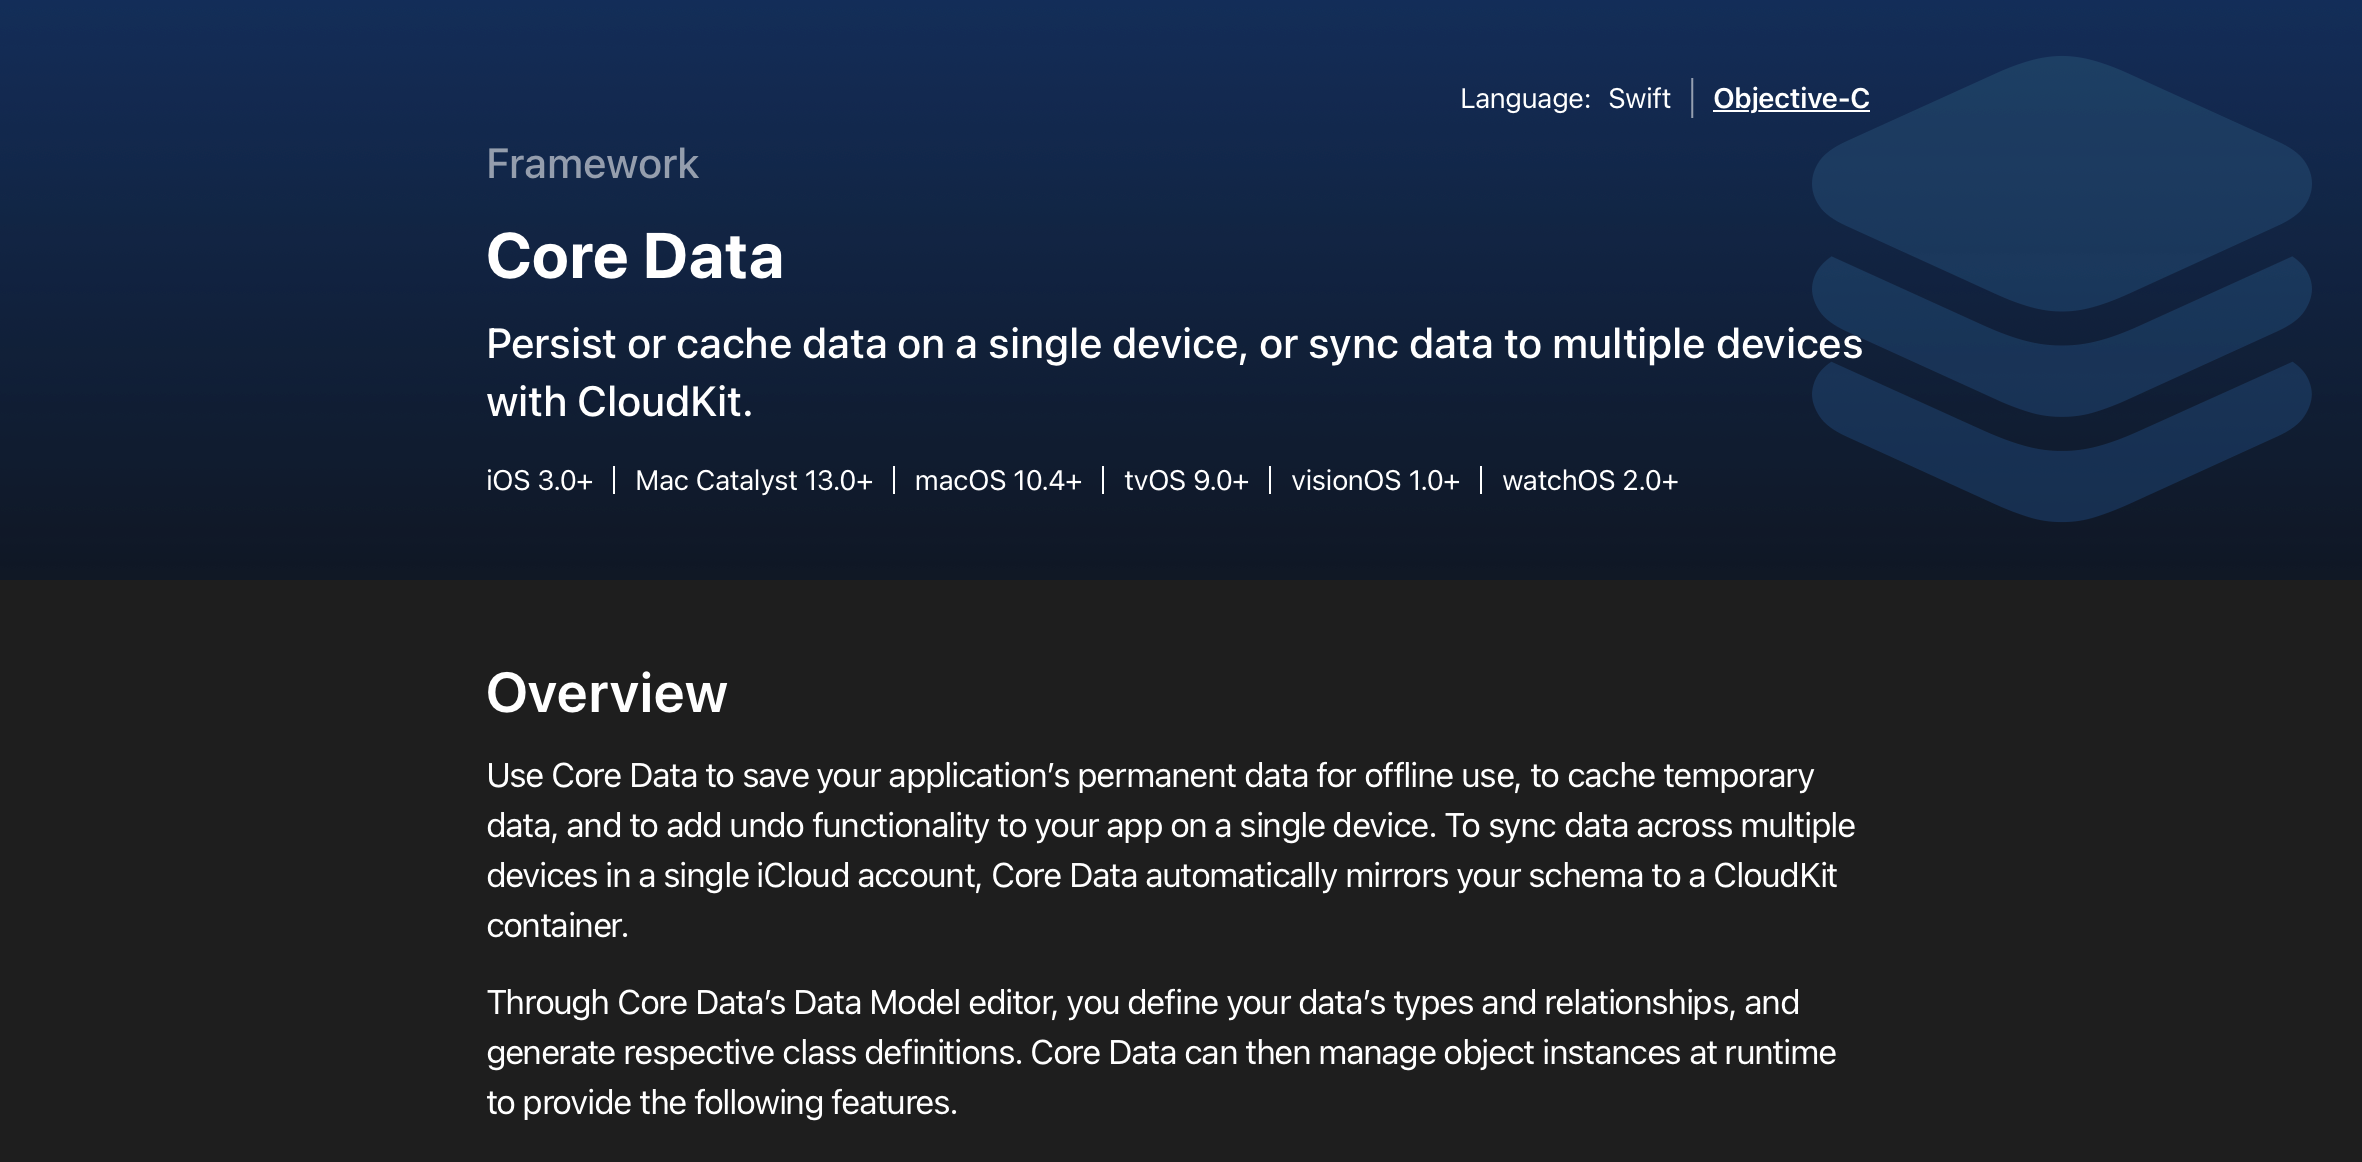
Task: Click the watchOS 2.0+ availability badge
Action: pos(1589,481)
